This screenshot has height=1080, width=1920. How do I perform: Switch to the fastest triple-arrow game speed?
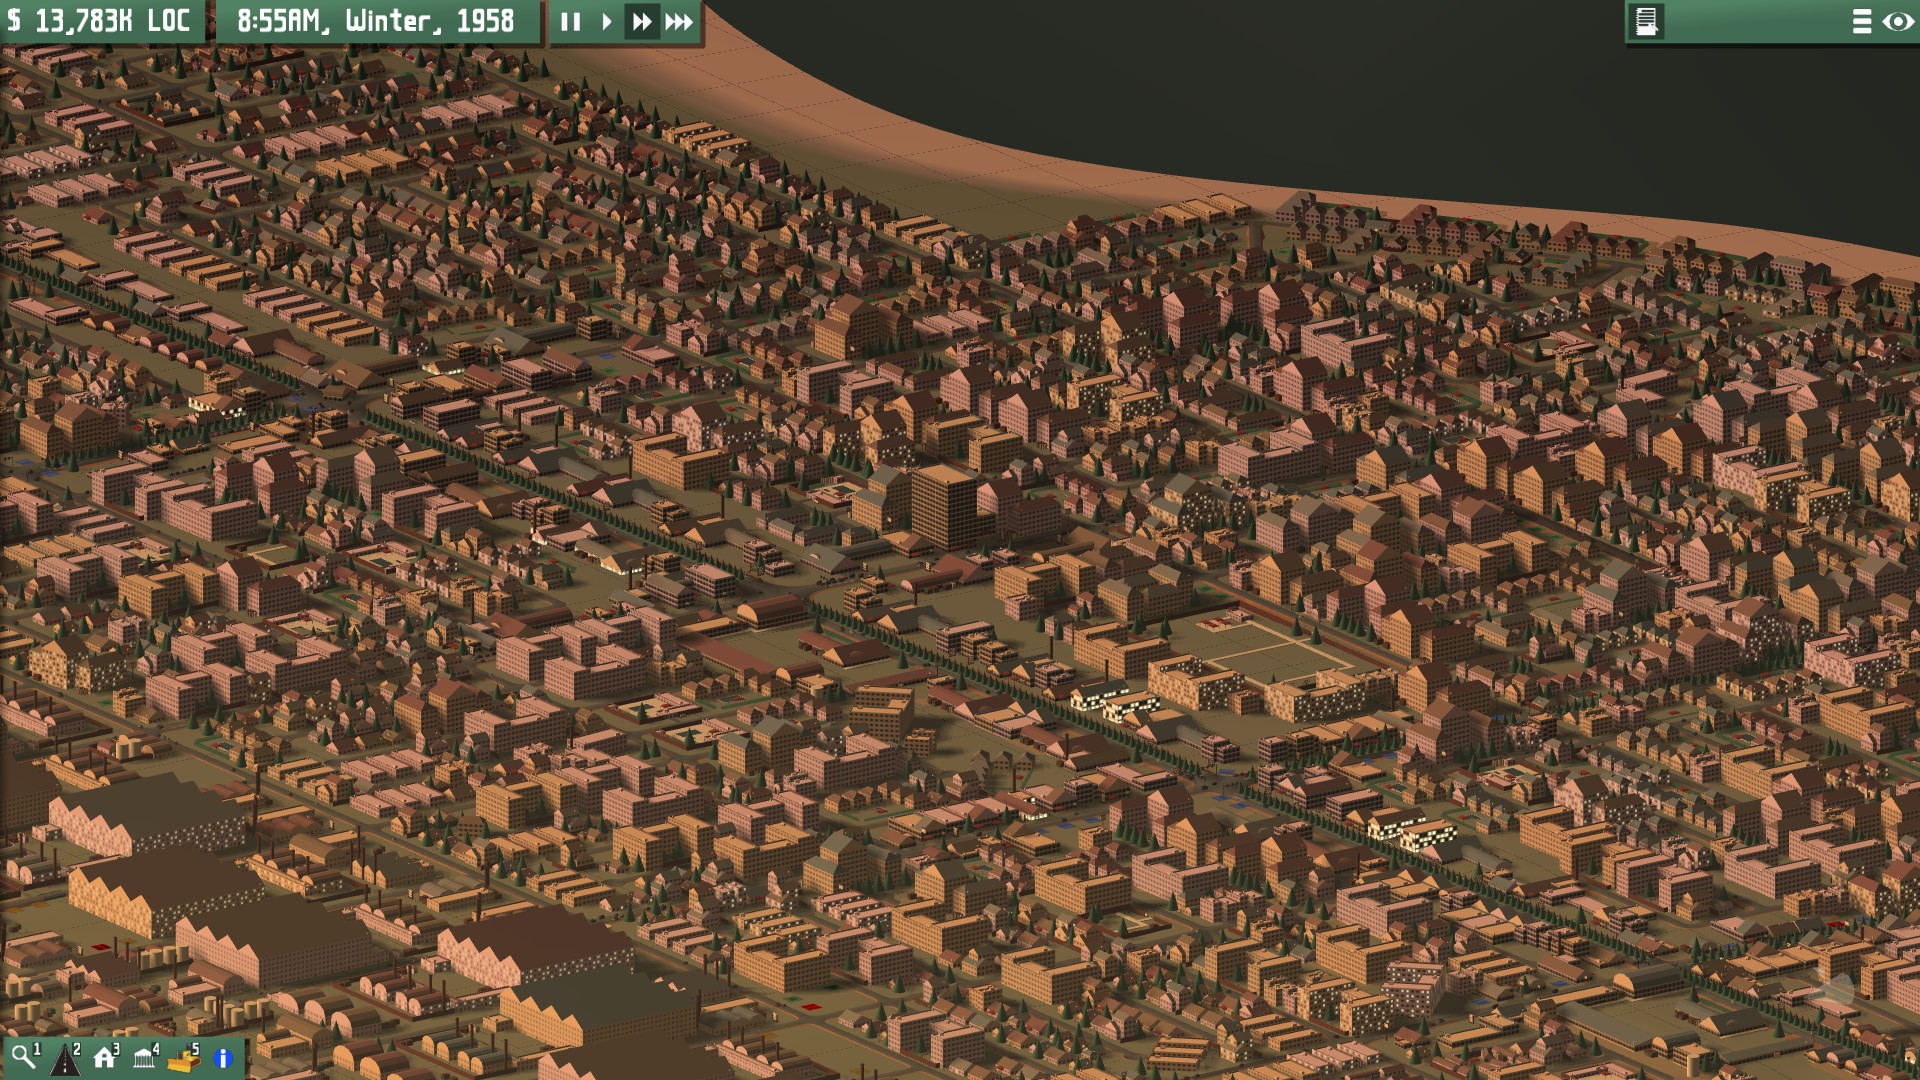[x=677, y=22]
